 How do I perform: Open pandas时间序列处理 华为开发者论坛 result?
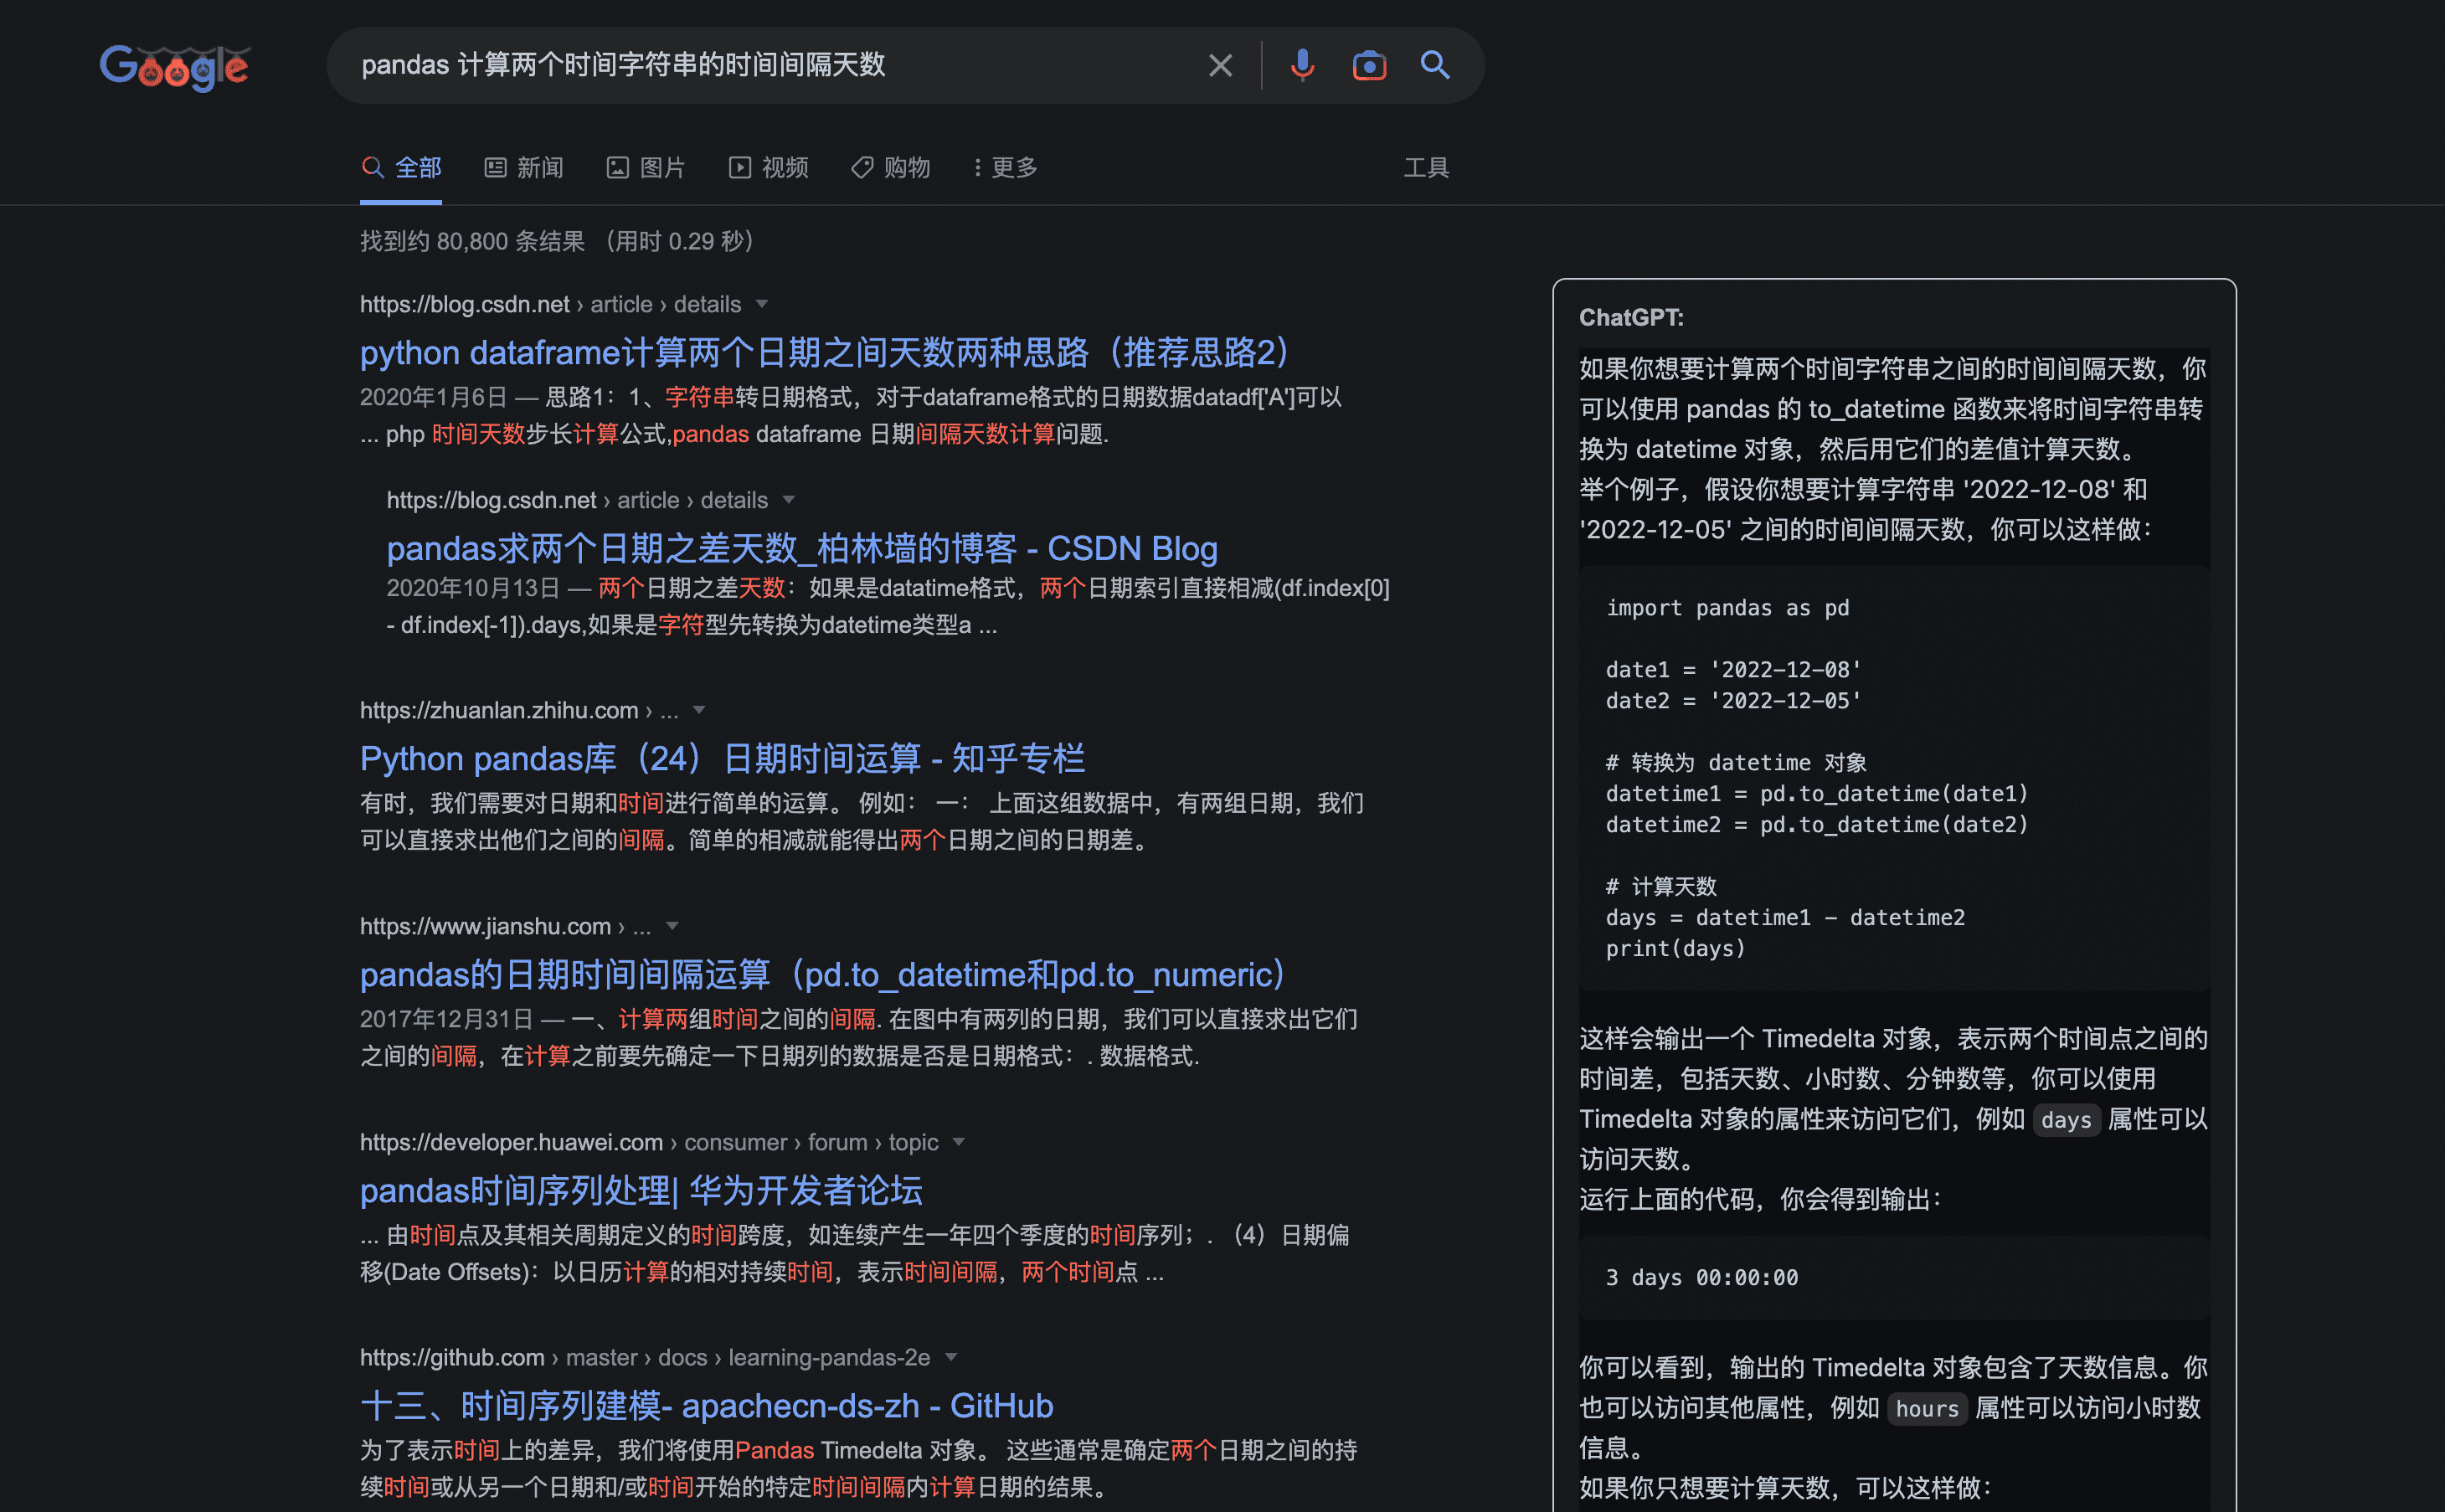(x=641, y=1190)
